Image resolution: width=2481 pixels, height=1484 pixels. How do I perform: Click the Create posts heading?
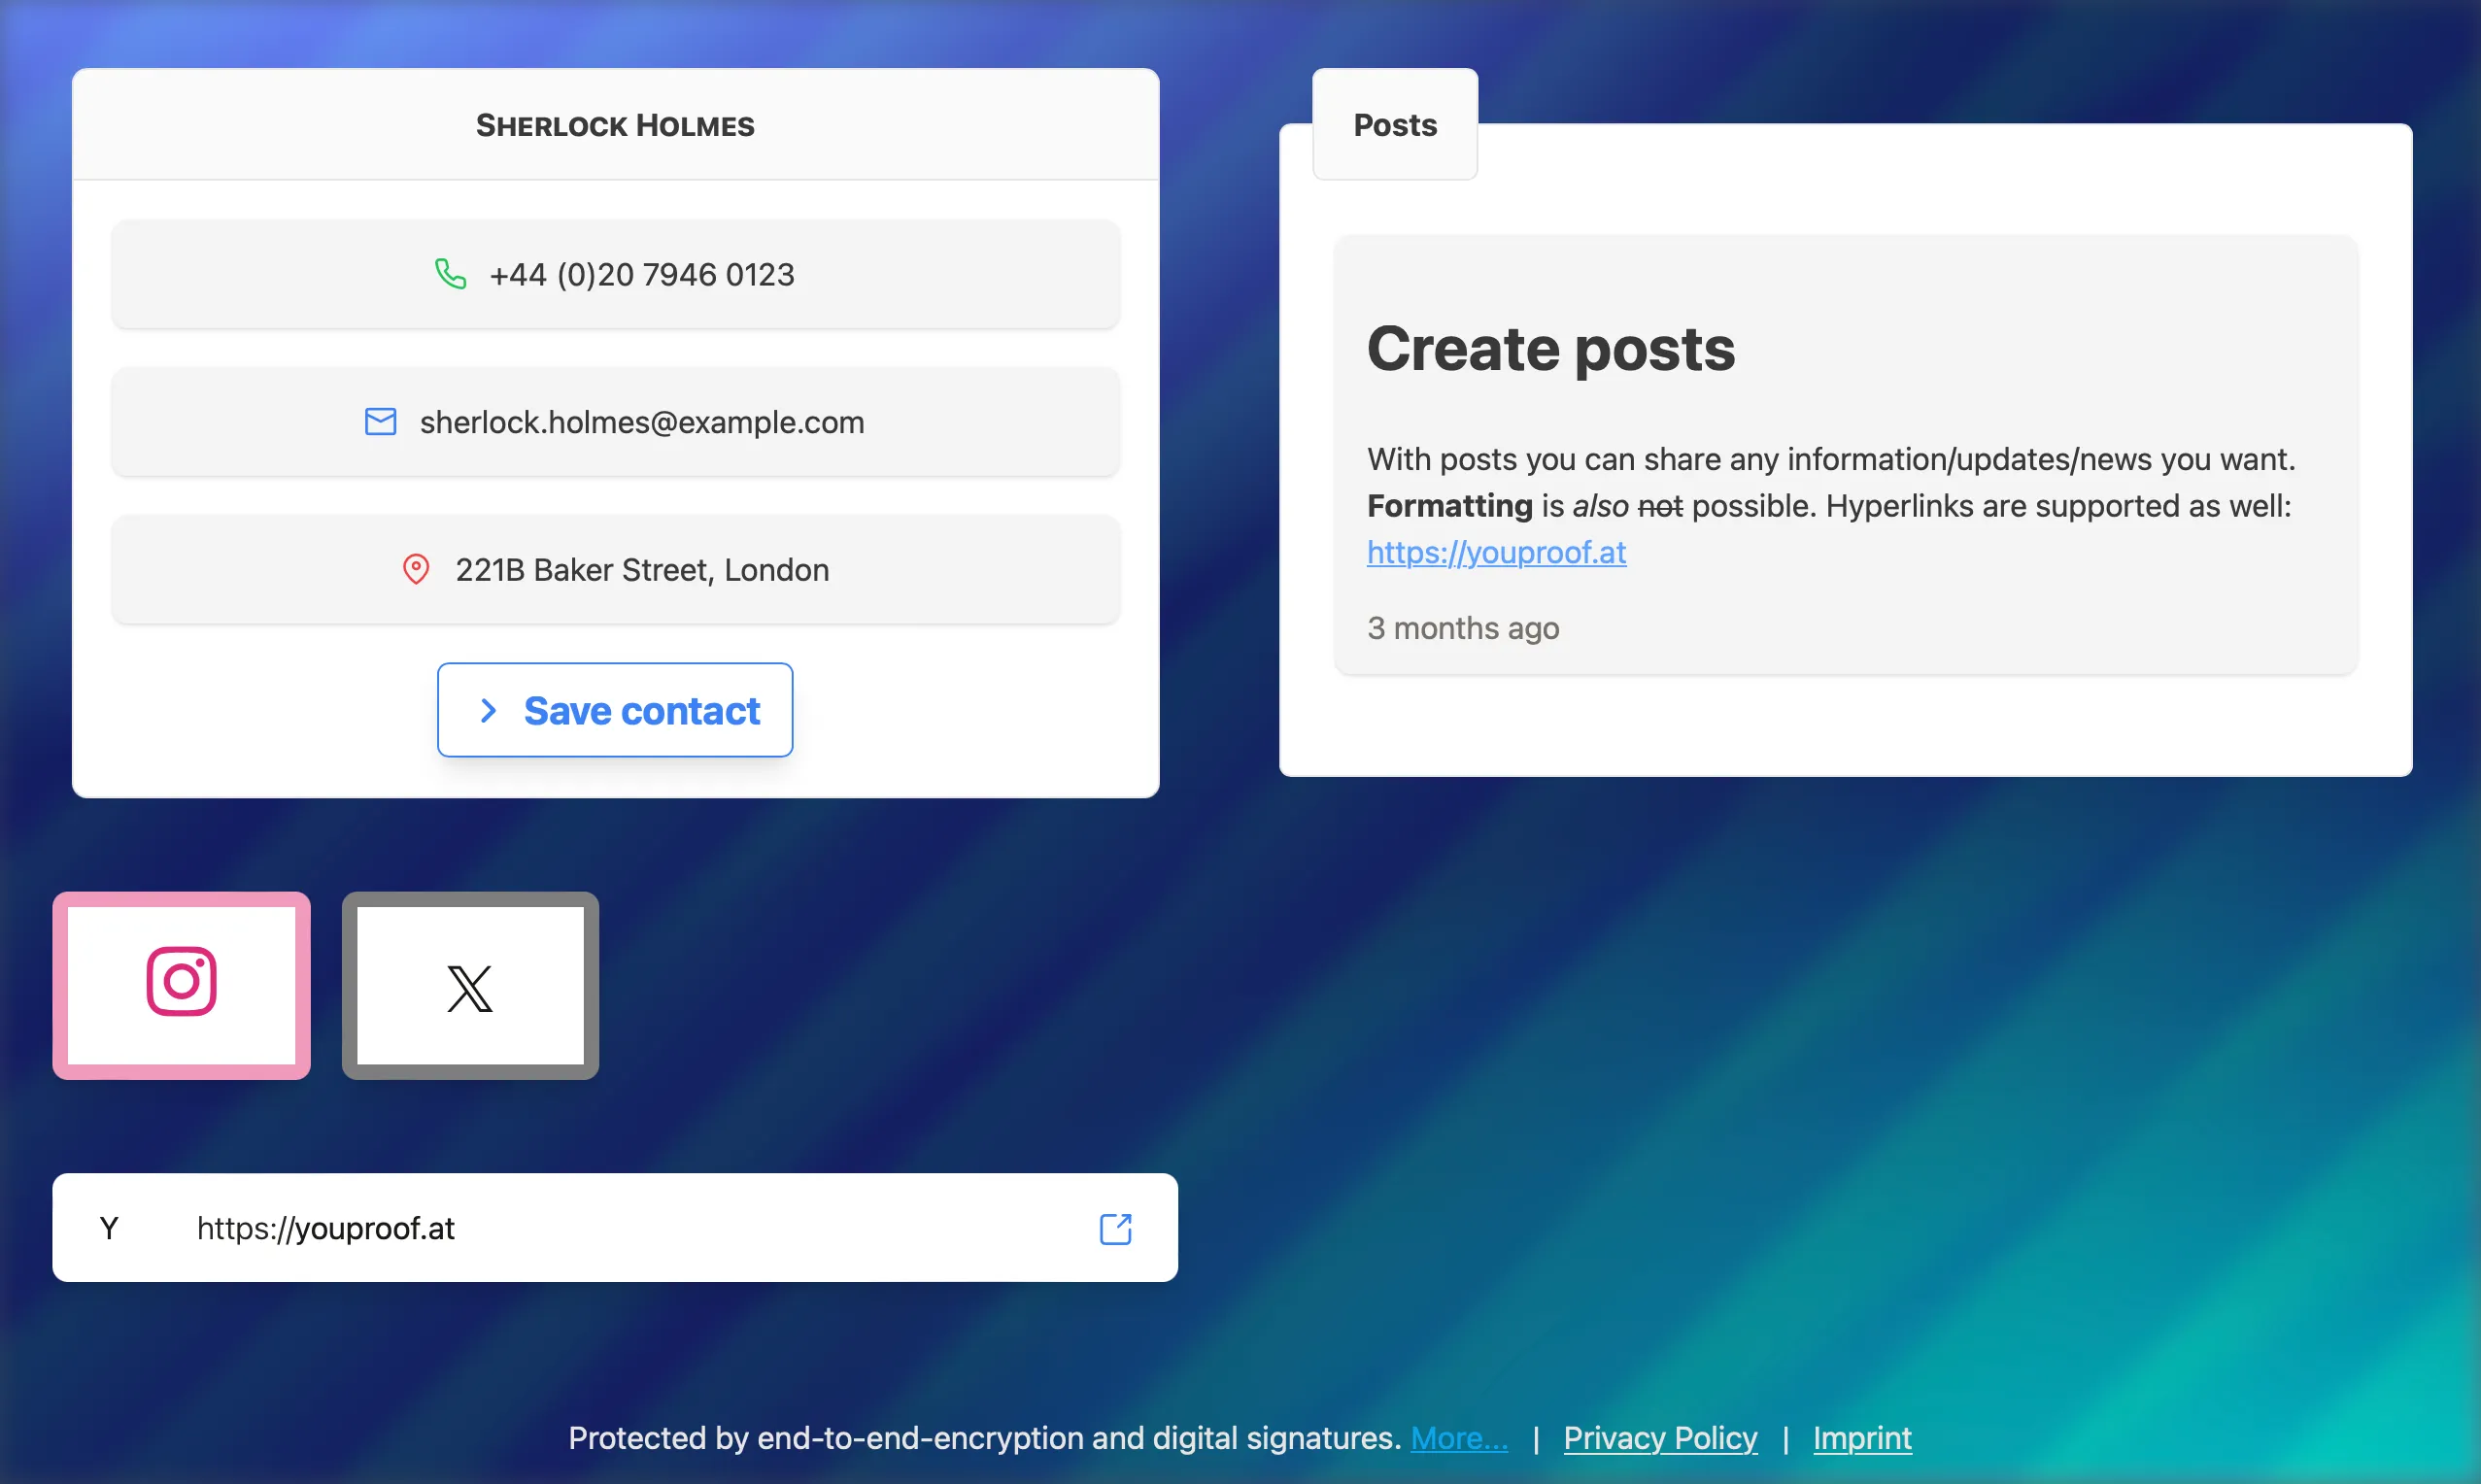click(x=1550, y=348)
